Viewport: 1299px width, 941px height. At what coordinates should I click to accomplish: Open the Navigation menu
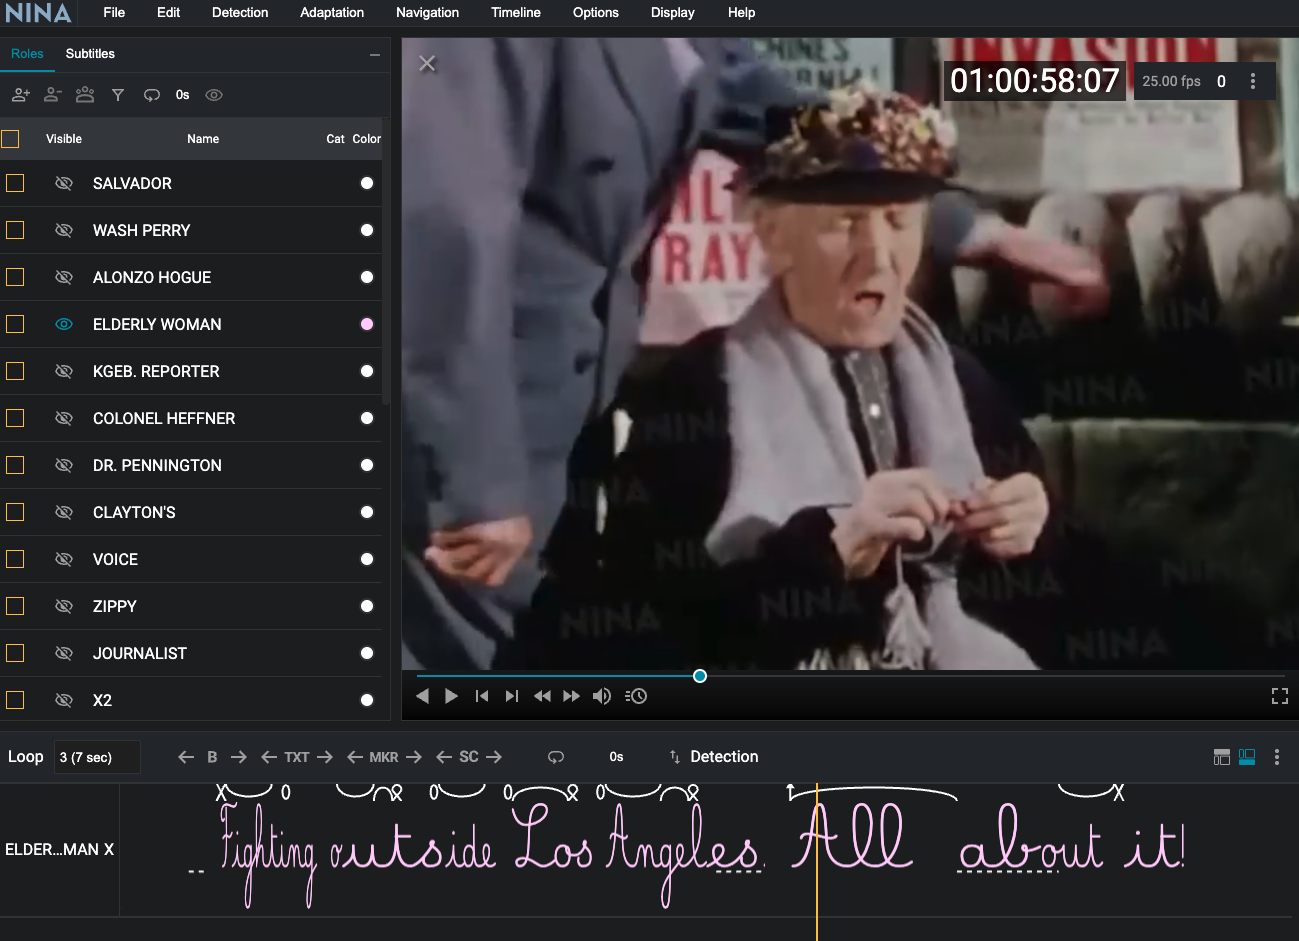pyautogui.click(x=427, y=13)
